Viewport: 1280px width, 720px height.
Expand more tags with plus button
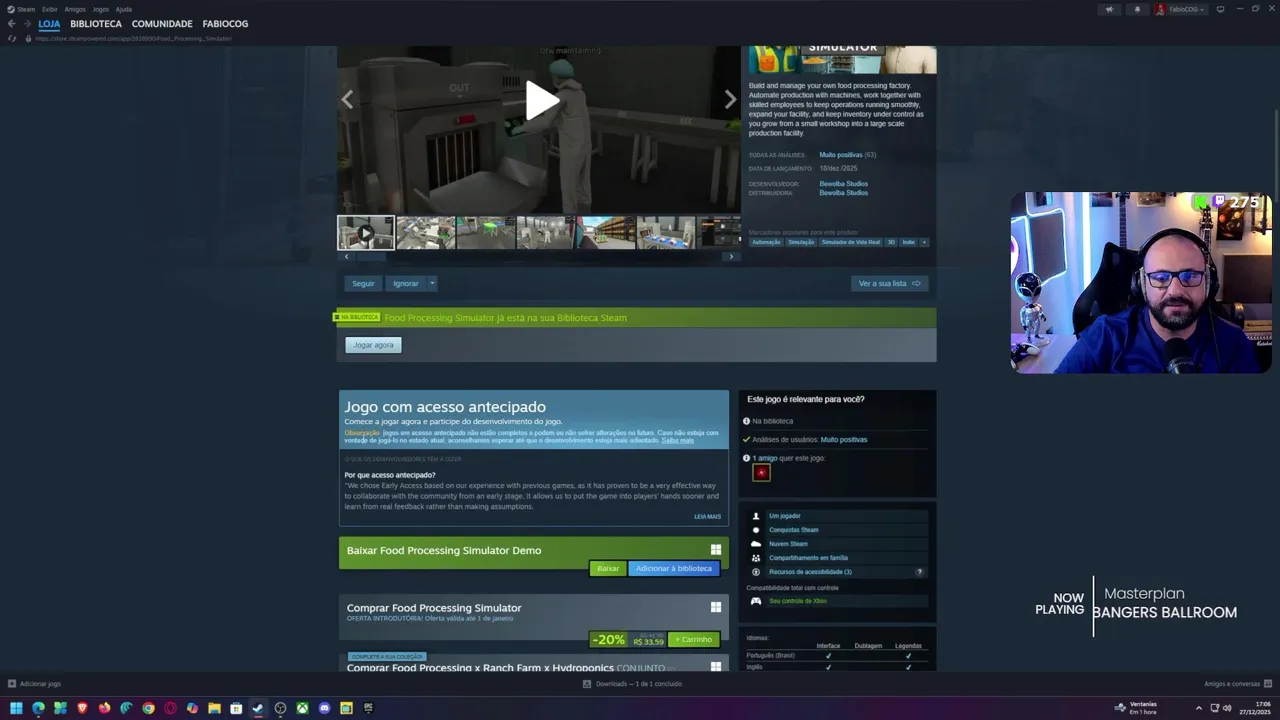point(923,242)
